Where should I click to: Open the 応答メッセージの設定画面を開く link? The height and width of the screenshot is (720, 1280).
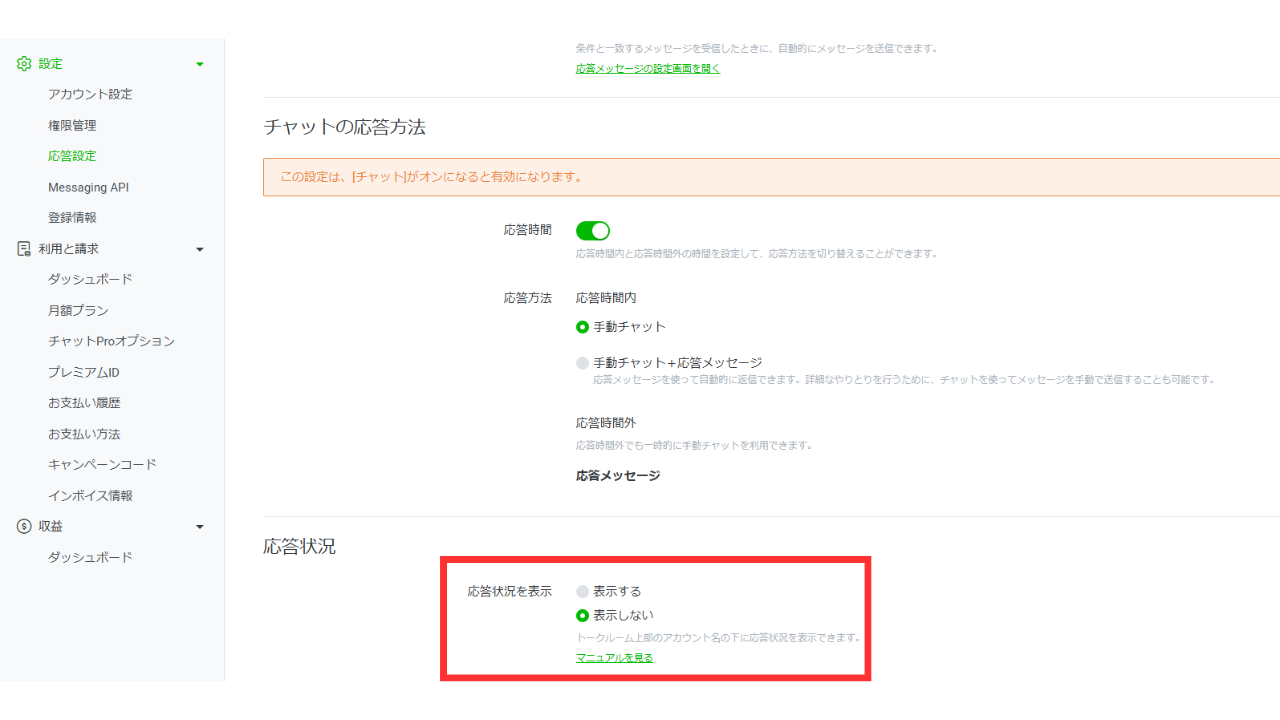pos(647,69)
